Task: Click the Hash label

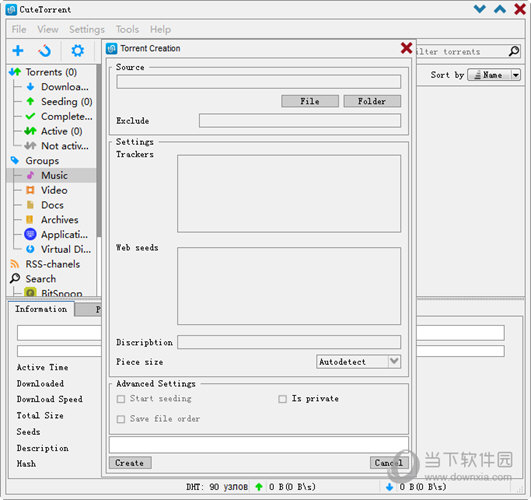Action: click(x=26, y=463)
